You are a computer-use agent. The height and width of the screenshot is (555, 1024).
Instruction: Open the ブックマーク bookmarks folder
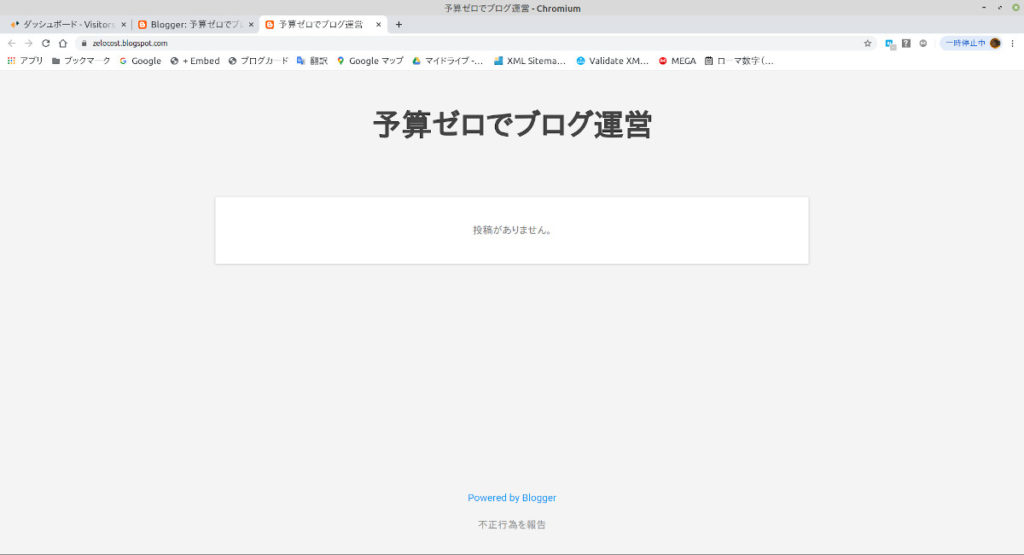pyautogui.click(x=81, y=61)
